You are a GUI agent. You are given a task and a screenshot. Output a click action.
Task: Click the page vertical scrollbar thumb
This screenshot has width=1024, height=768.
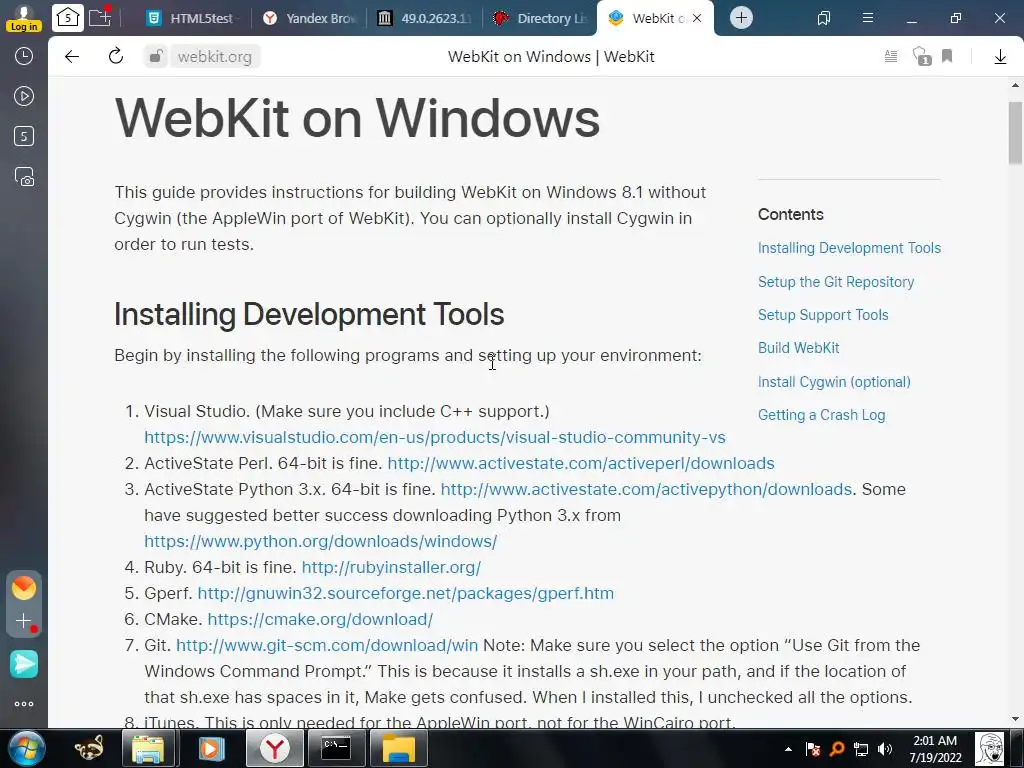coord(1015,133)
